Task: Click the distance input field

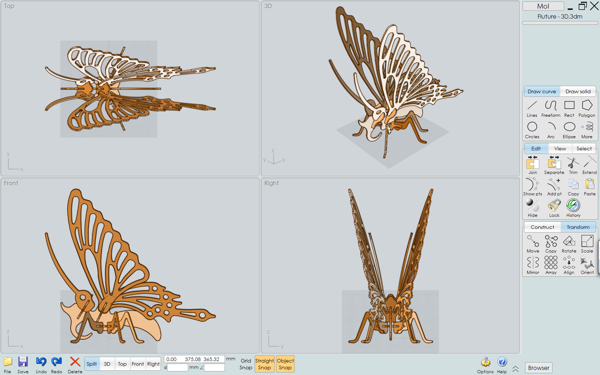Action: pos(178,367)
